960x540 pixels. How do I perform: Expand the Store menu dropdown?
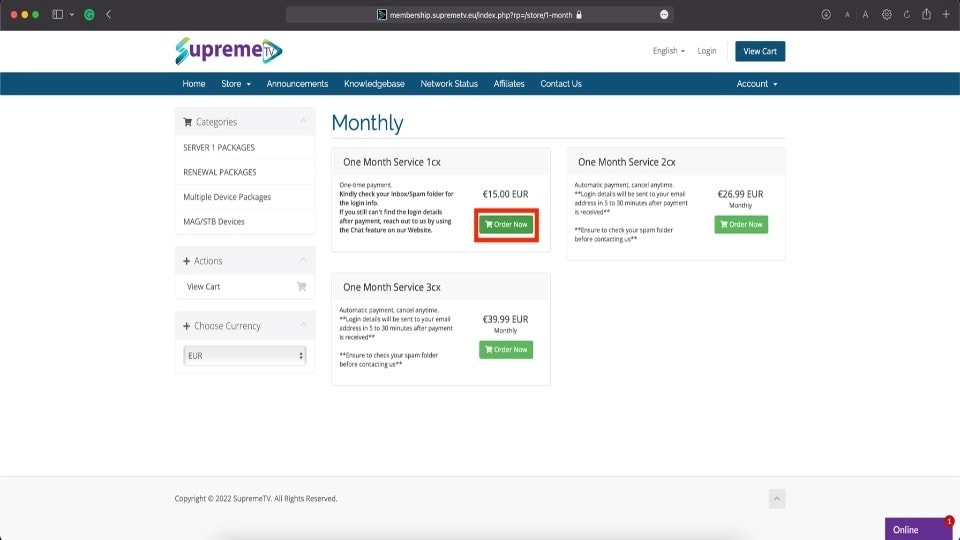click(236, 84)
